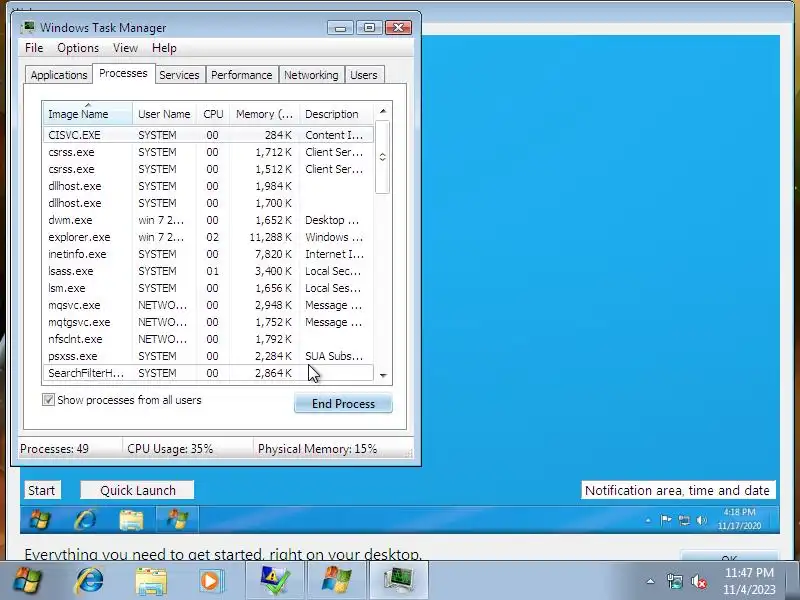Sort by Image Name column header
The width and height of the screenshot is (800, 600).
pos(88,114)
